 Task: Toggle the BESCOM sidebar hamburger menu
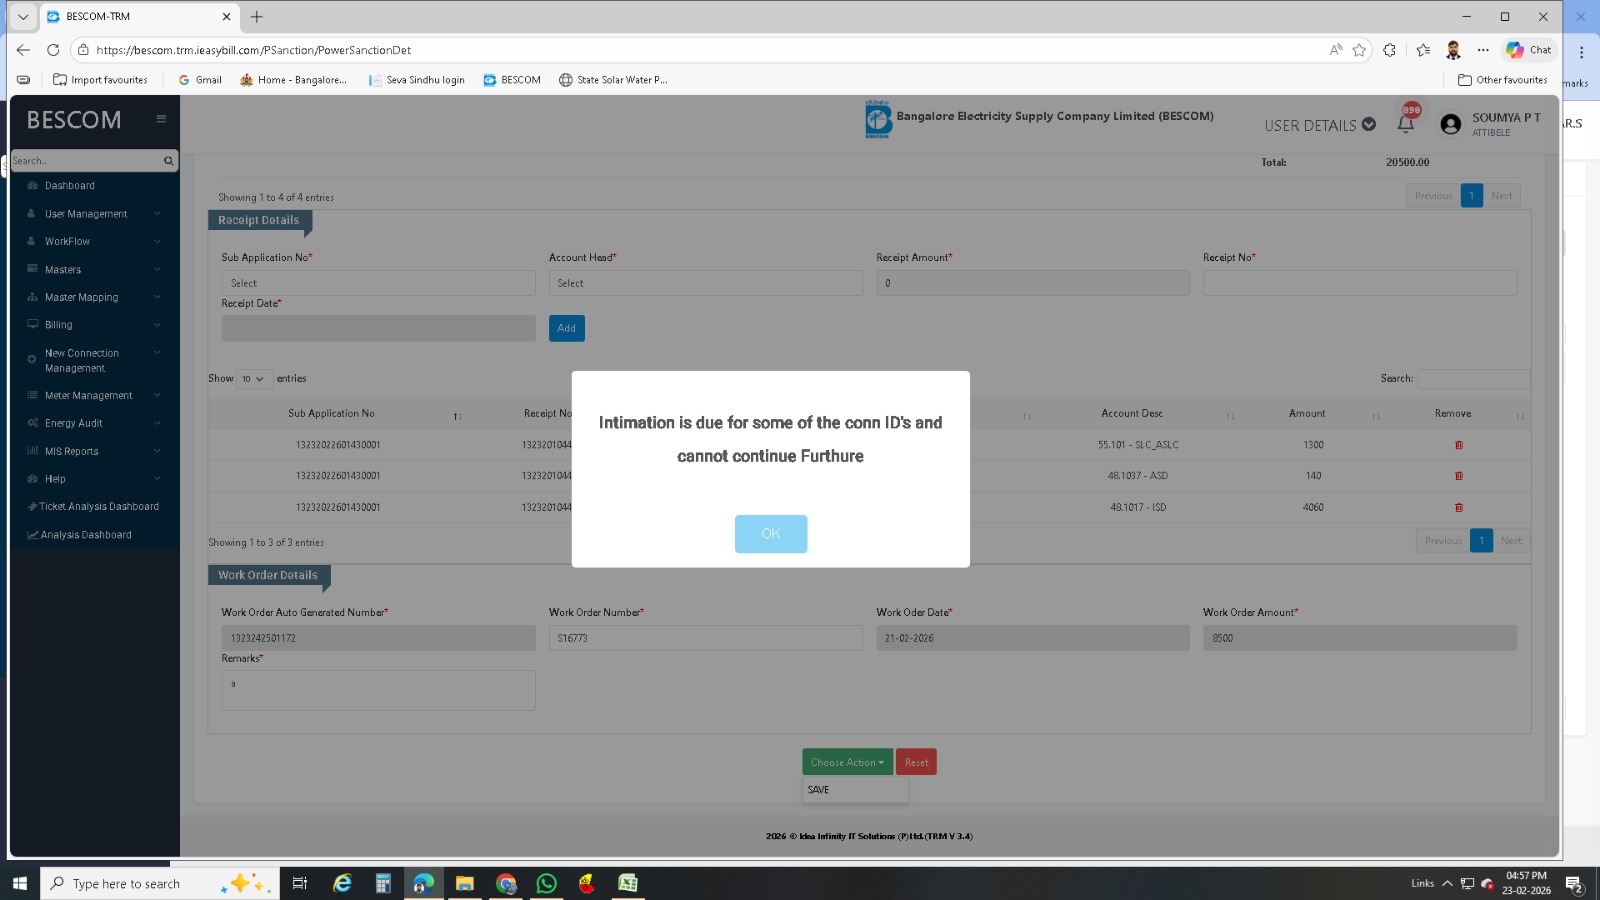[161, 119]
